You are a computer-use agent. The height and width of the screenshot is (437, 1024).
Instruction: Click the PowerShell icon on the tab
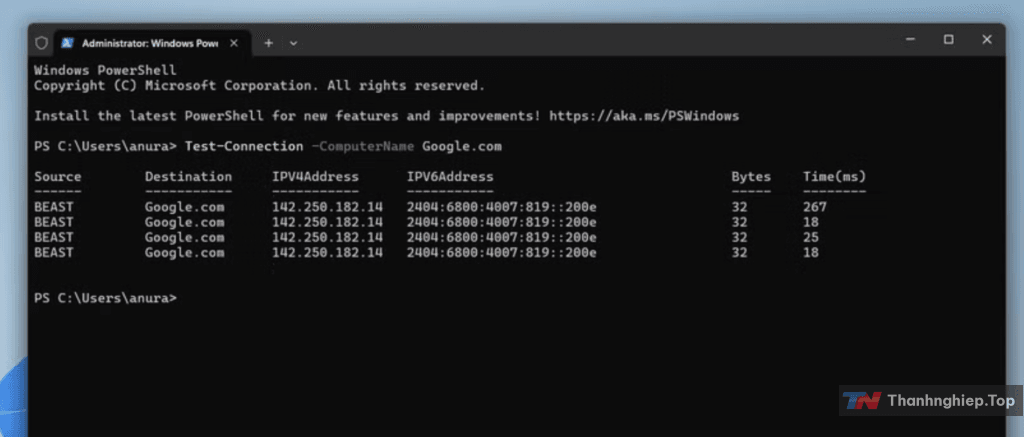67,43
